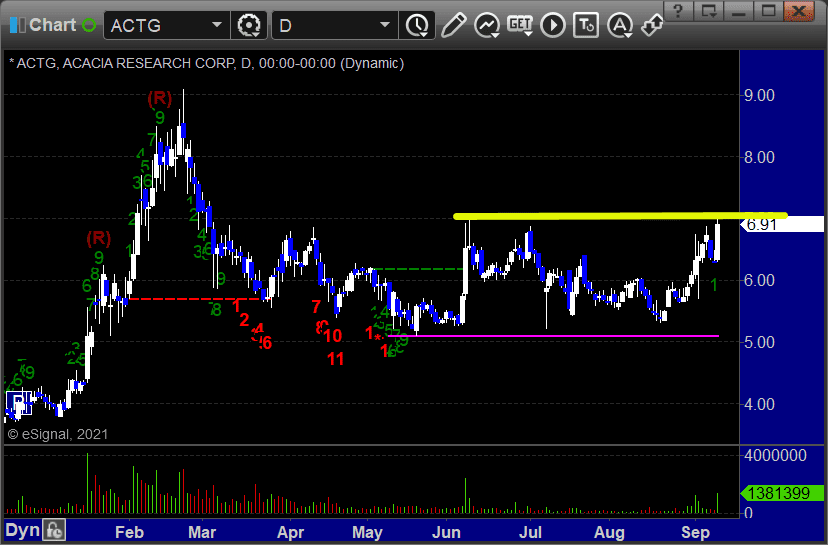This screenshot has height=545, width=828.
Task: Click the Dyn scaling label
Action: 22,530
